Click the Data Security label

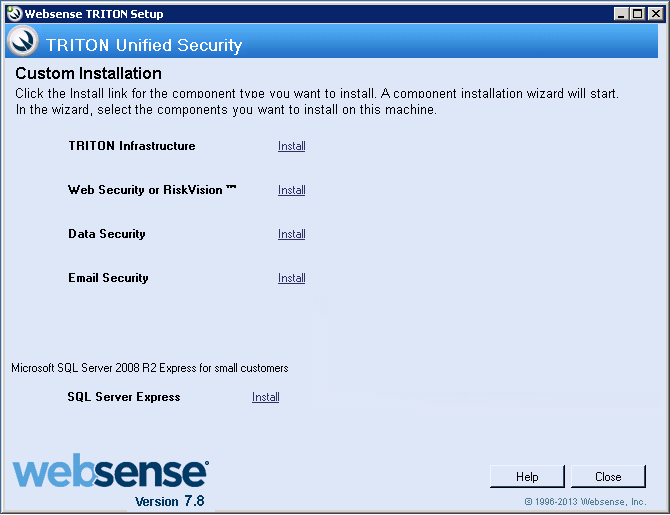(107, 234)
